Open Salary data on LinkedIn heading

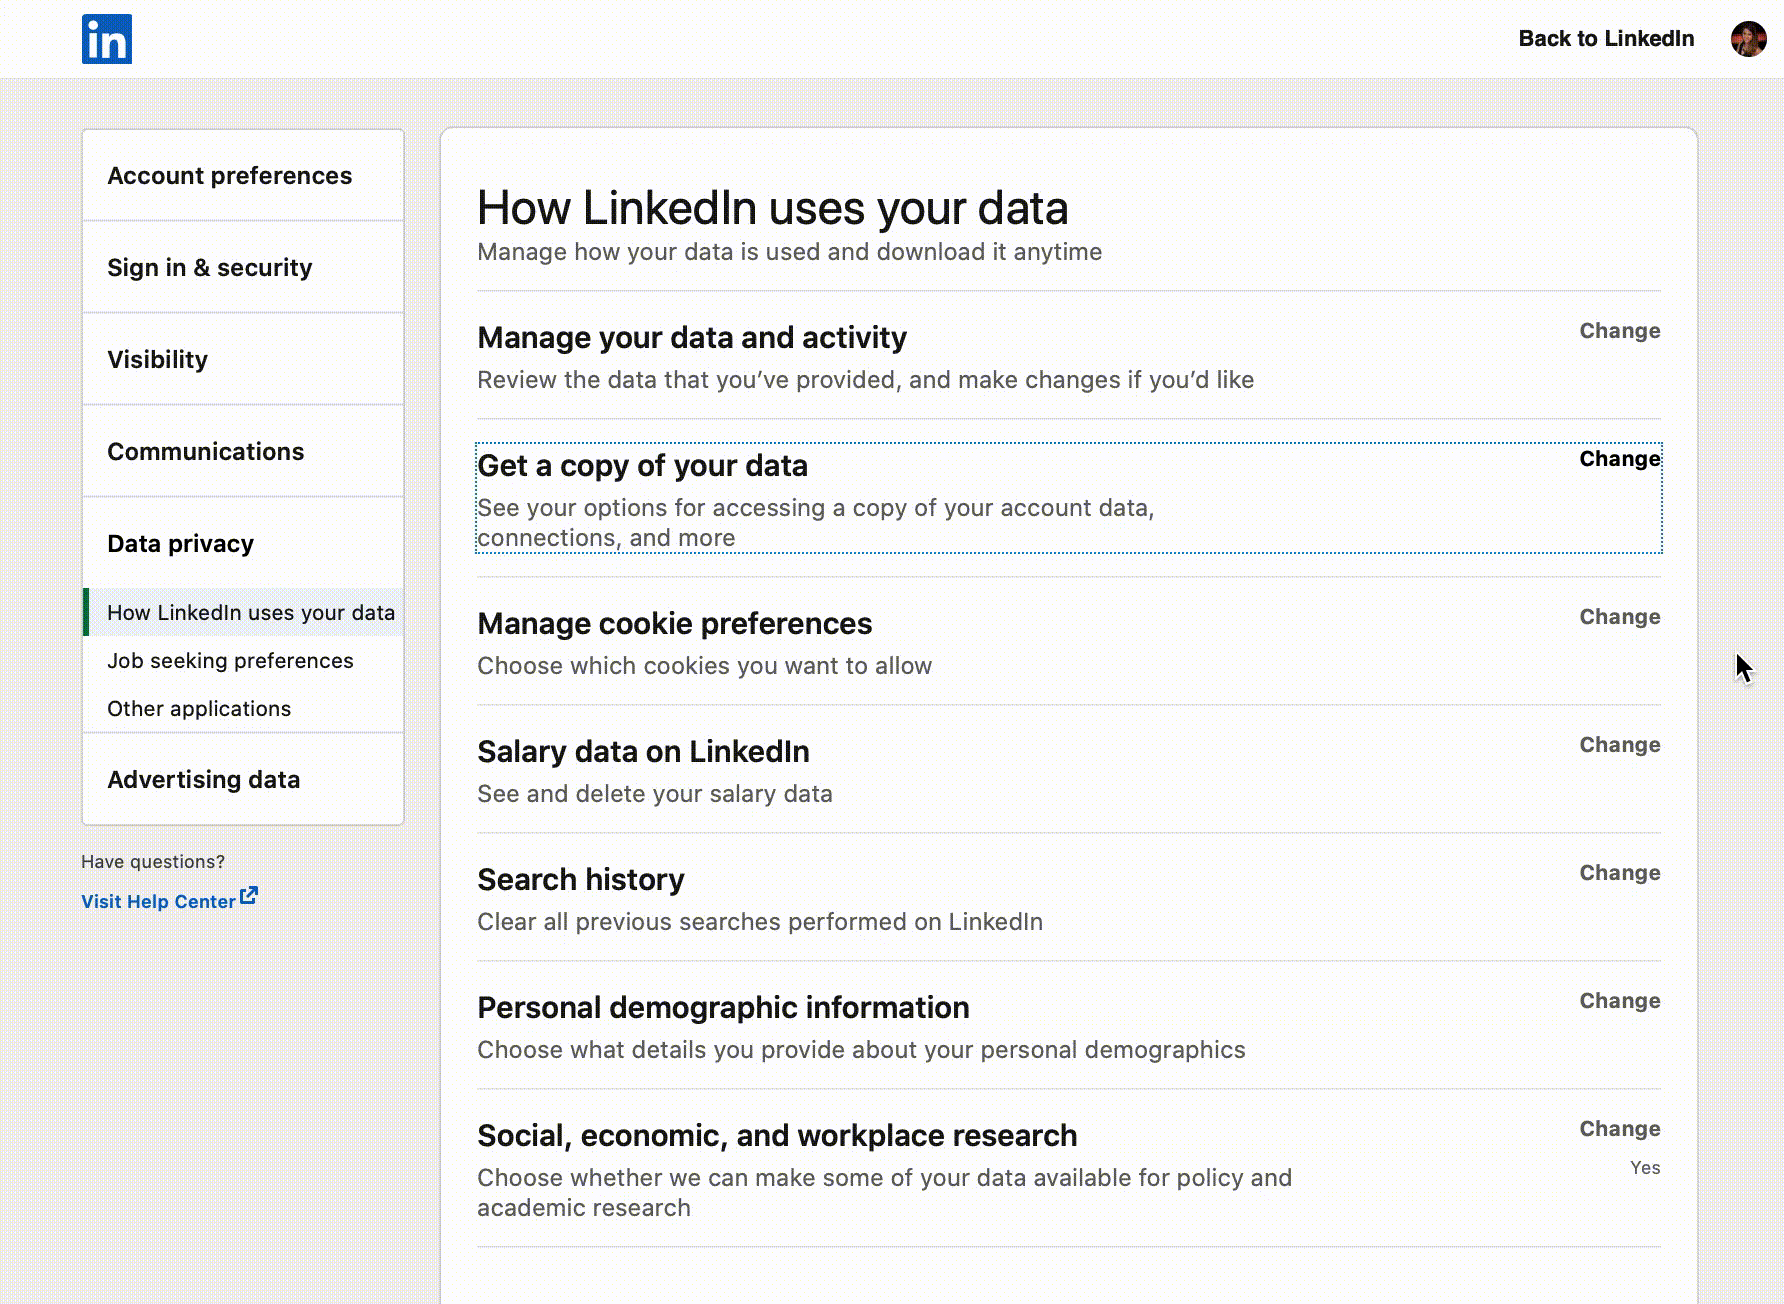point(644,752)
